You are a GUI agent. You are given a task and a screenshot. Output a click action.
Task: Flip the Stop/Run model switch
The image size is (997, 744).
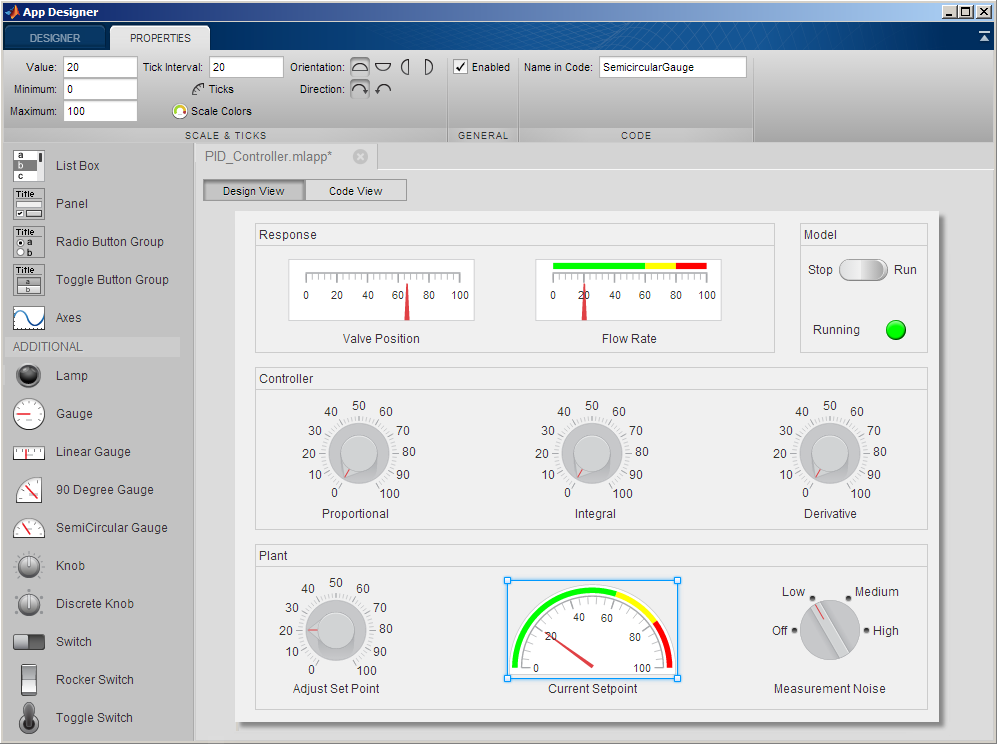[862, 270]
